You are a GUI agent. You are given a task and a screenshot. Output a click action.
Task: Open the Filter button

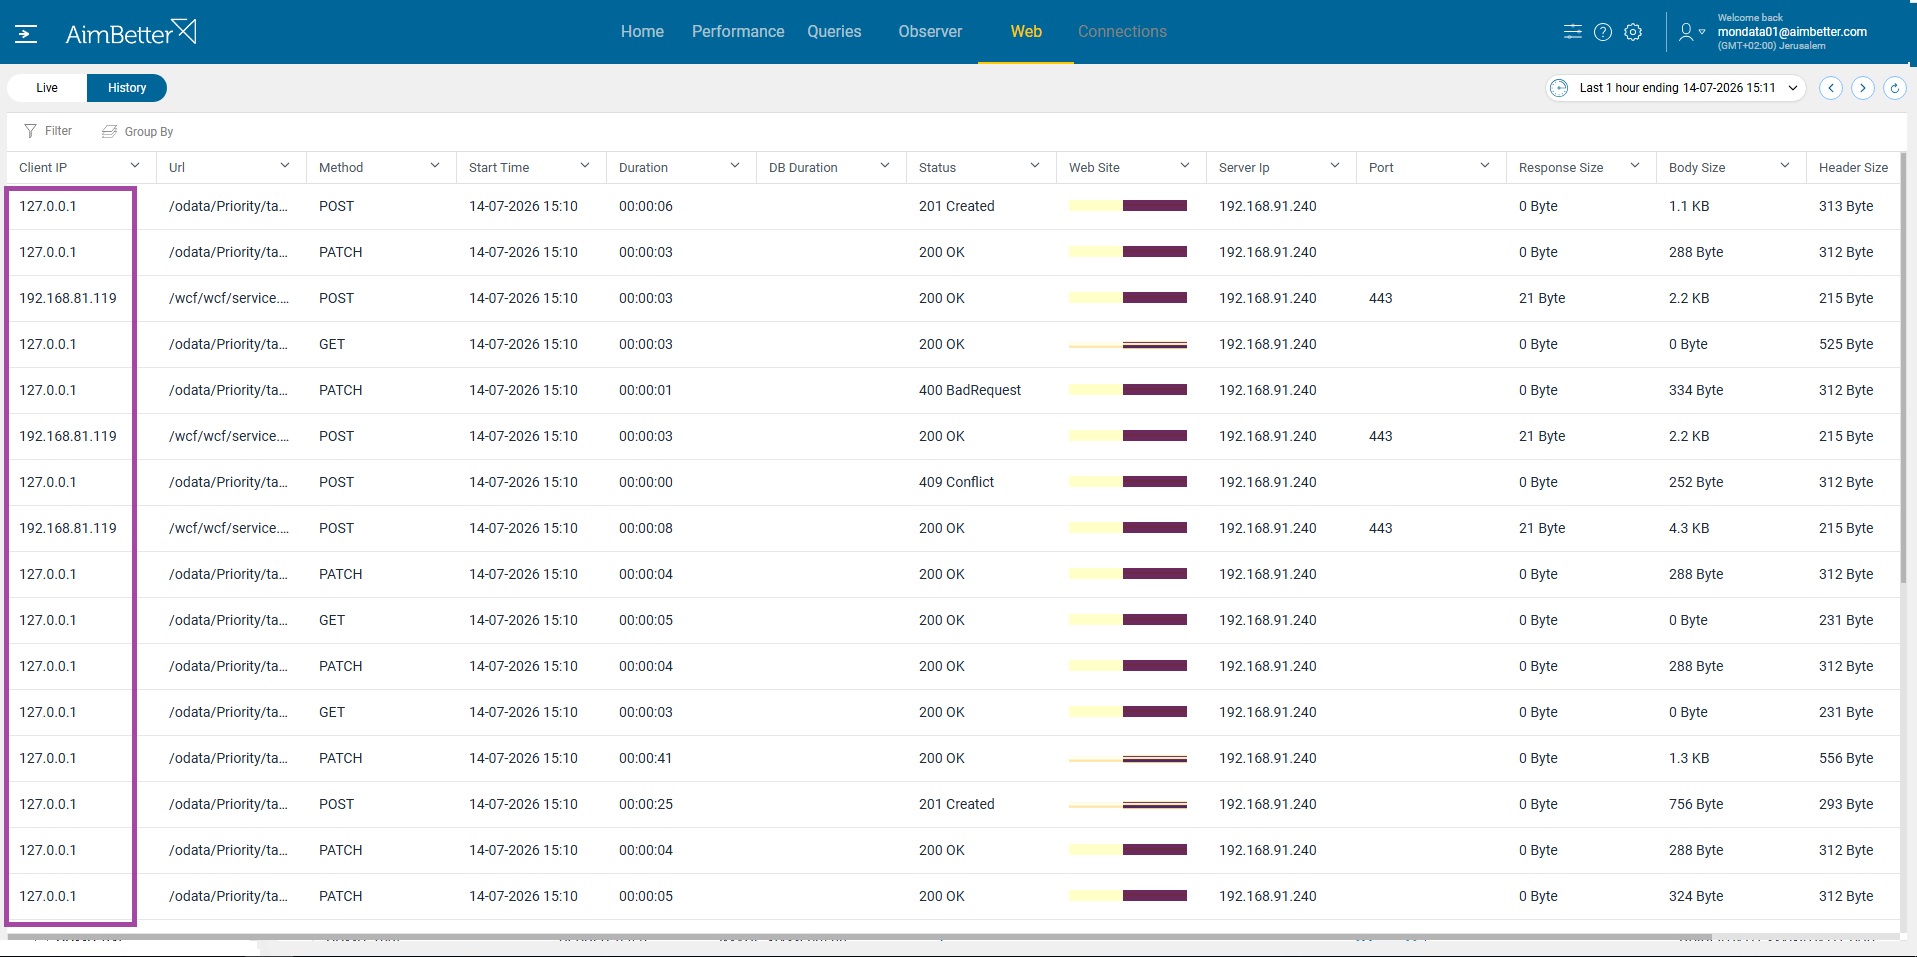coord(48,131)
